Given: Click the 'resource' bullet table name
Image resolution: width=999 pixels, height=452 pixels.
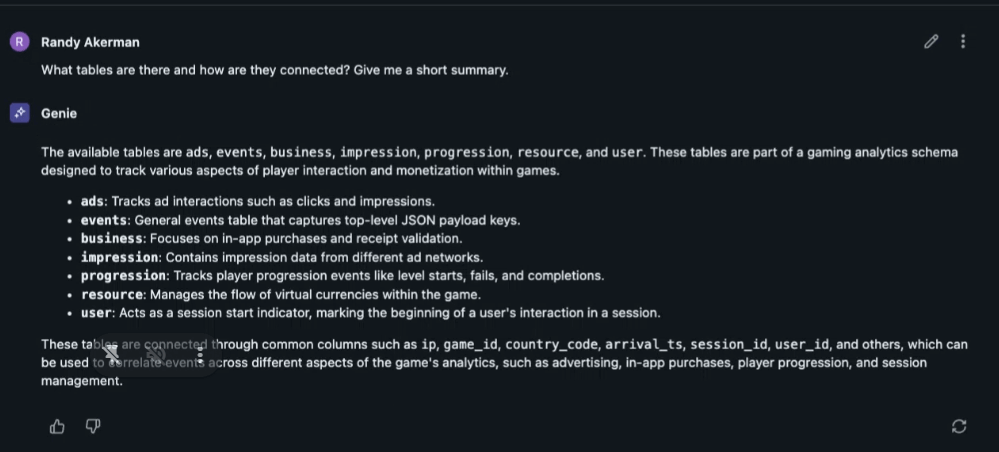Looking at the screenshot, I should (112, 294).
